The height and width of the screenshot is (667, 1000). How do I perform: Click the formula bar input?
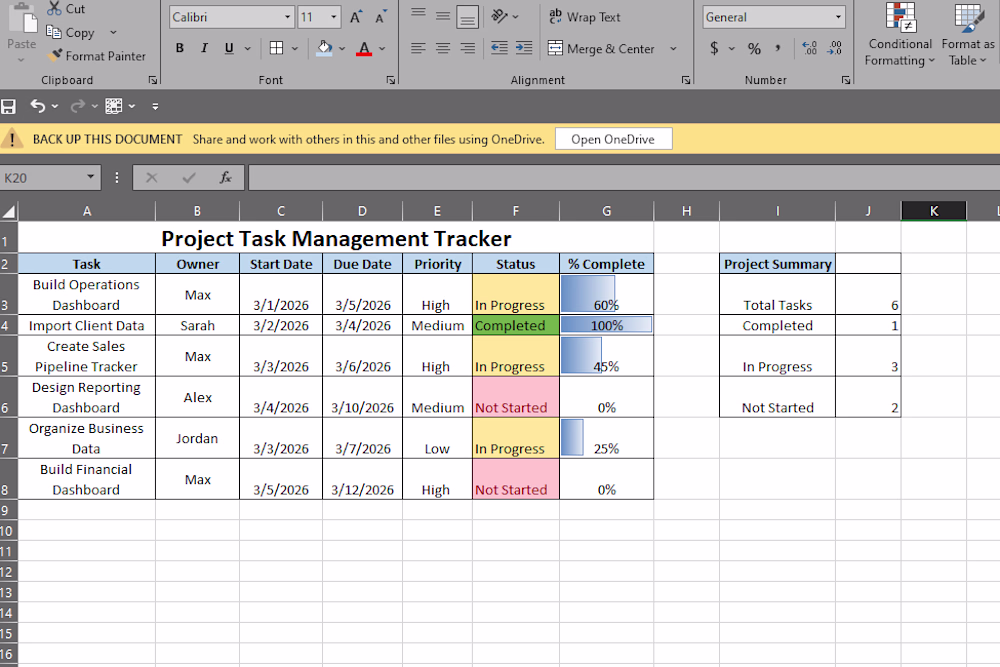tap(624, 178)
